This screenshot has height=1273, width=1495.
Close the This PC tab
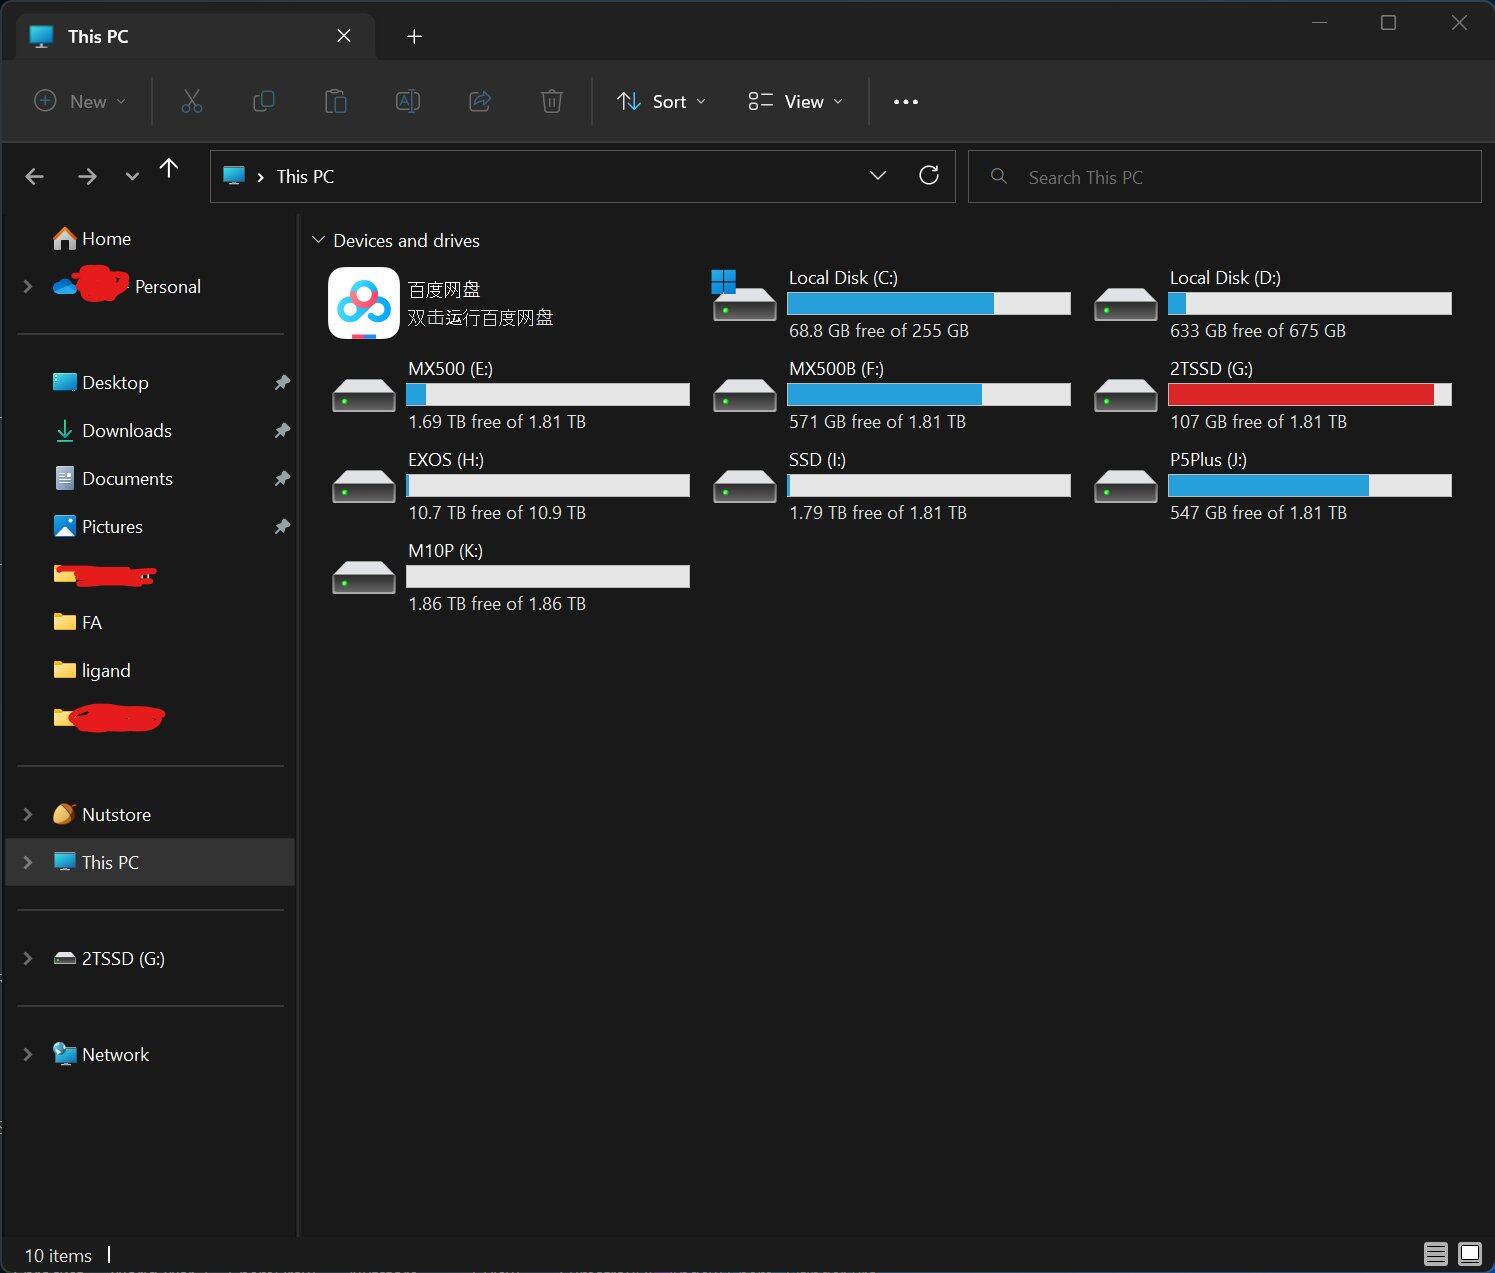point(344,36)
